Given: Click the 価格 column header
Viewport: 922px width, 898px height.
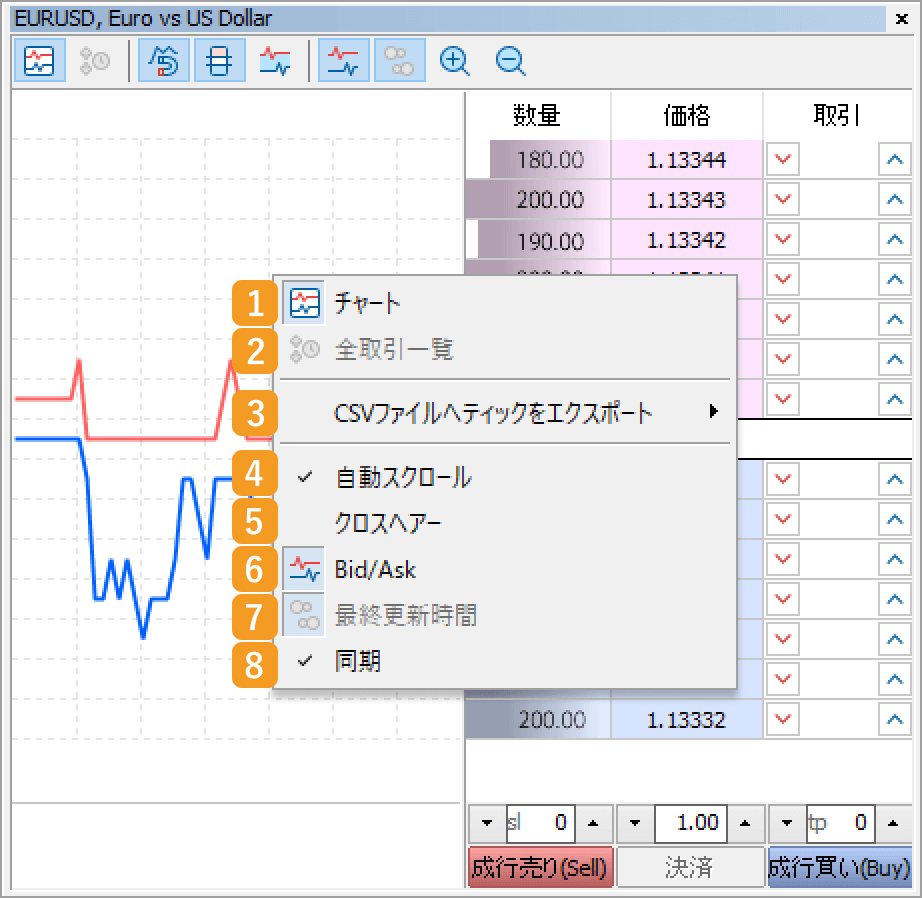Looking at the screenshot, I should pos(687,115).
